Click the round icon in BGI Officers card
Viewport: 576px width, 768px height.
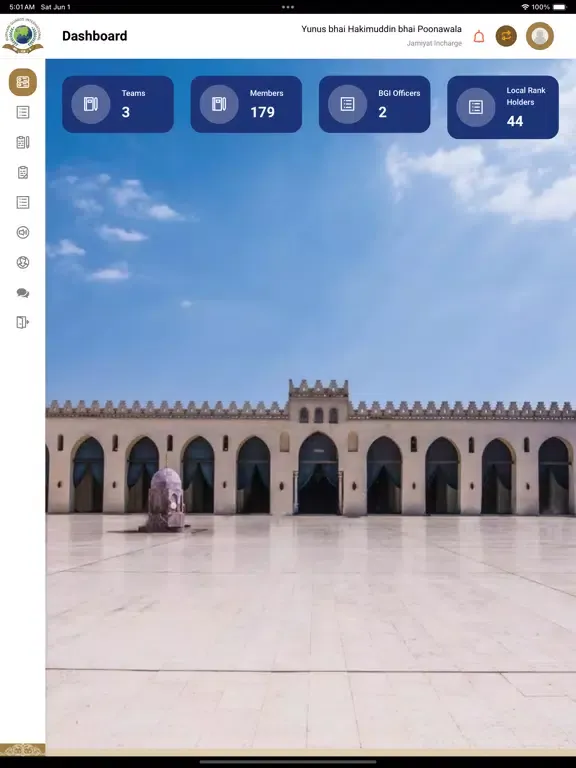[x=347, y=104]
